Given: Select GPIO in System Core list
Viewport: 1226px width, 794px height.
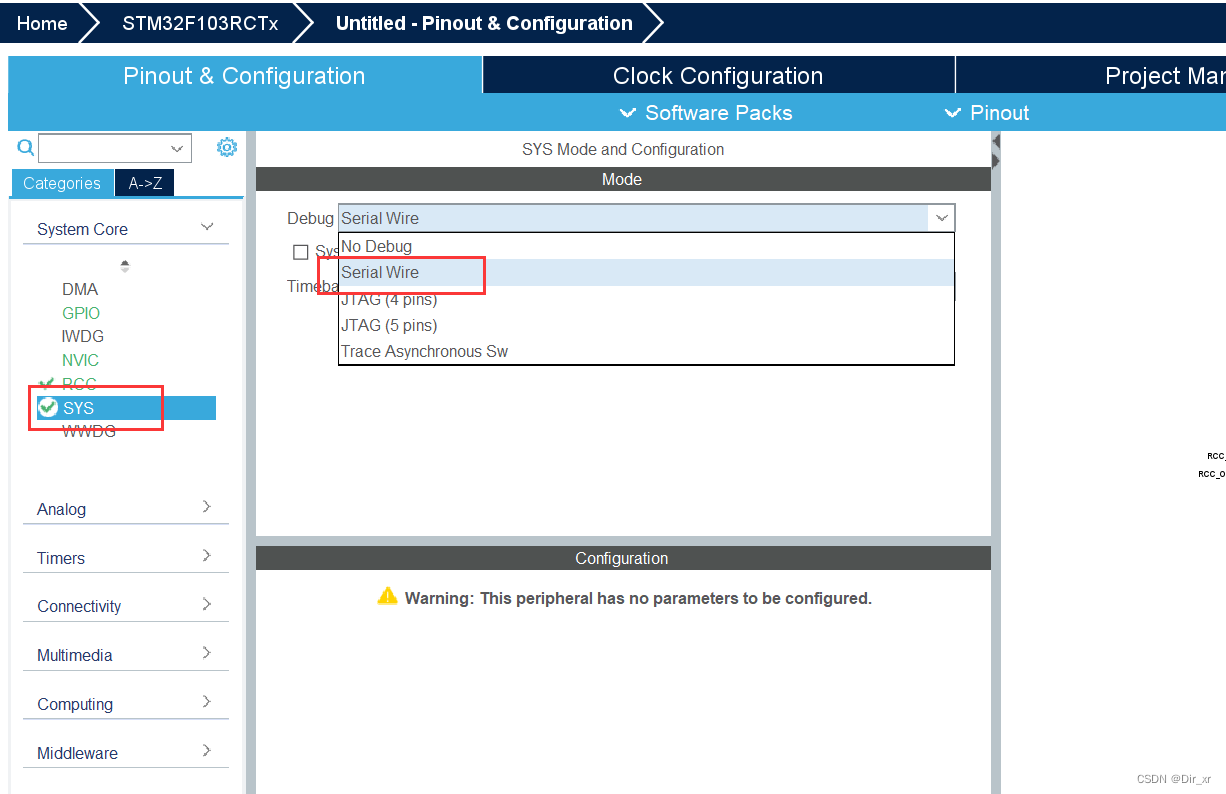Looking at the screenshot, I should click(81, 313).
